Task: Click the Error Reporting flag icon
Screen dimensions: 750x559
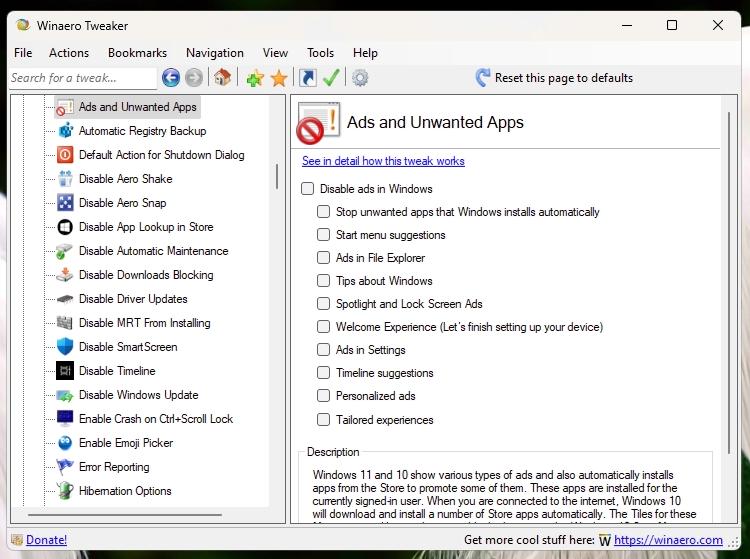Action: (65, 467)
